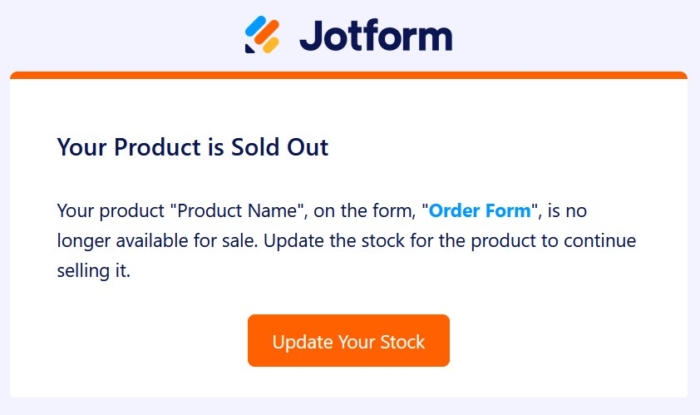The height and width of the screenshot is (415, 700).
Task: Click the Jotform wordmark text
Action: point(375,35)
